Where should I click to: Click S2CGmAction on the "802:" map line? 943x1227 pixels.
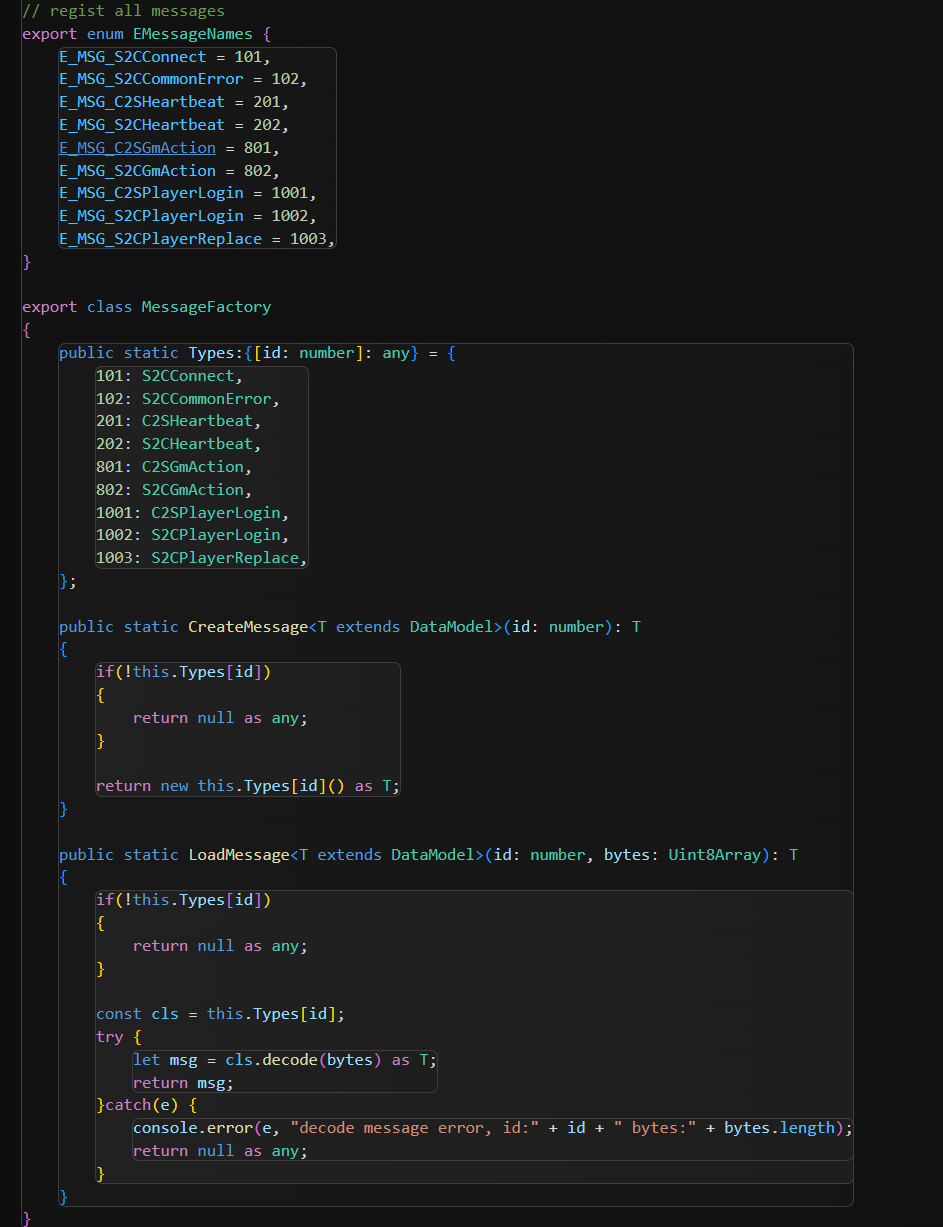click(x=192, y=490)
